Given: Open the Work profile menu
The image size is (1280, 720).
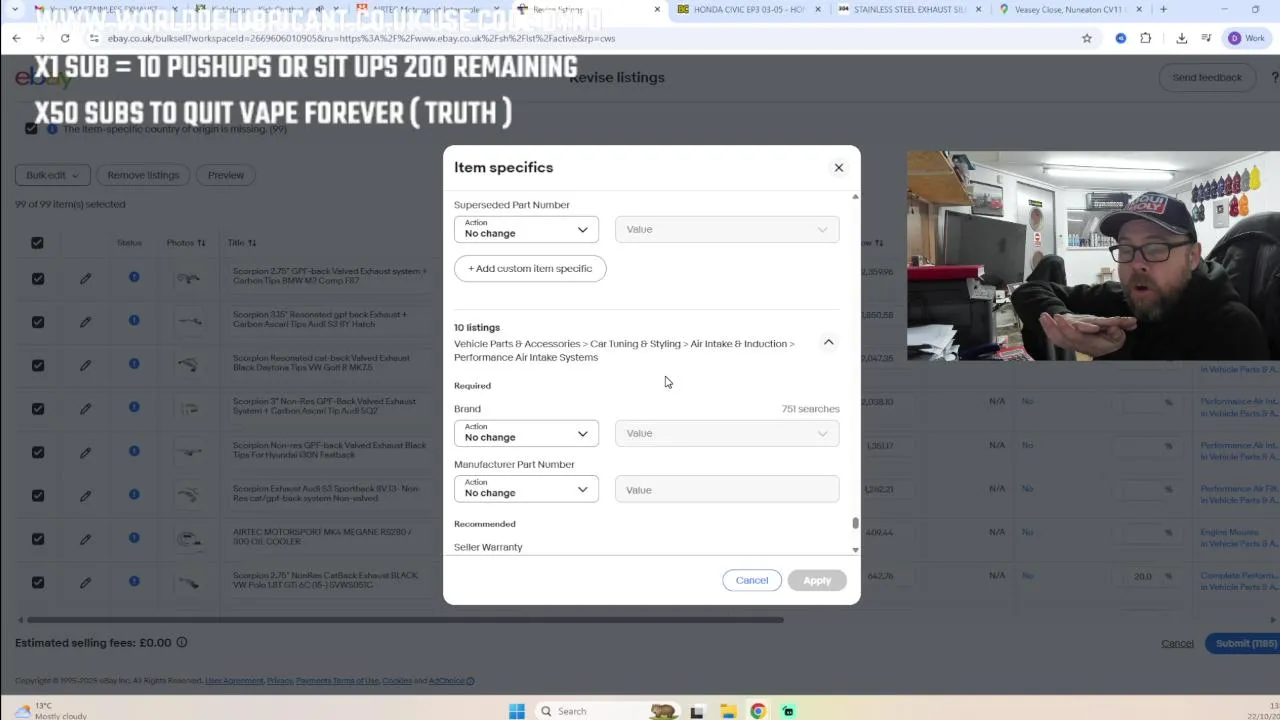Looking at the screenshot, I should tap(1246, 38).
